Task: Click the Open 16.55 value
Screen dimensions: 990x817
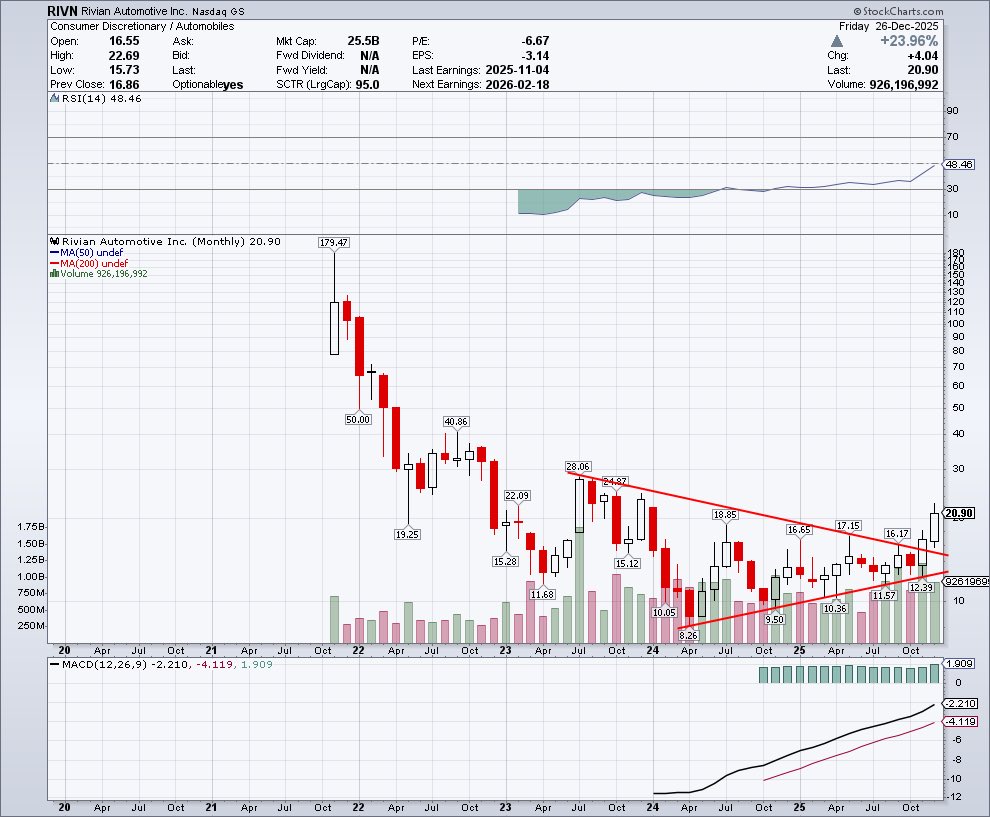Action: point(124,41)
